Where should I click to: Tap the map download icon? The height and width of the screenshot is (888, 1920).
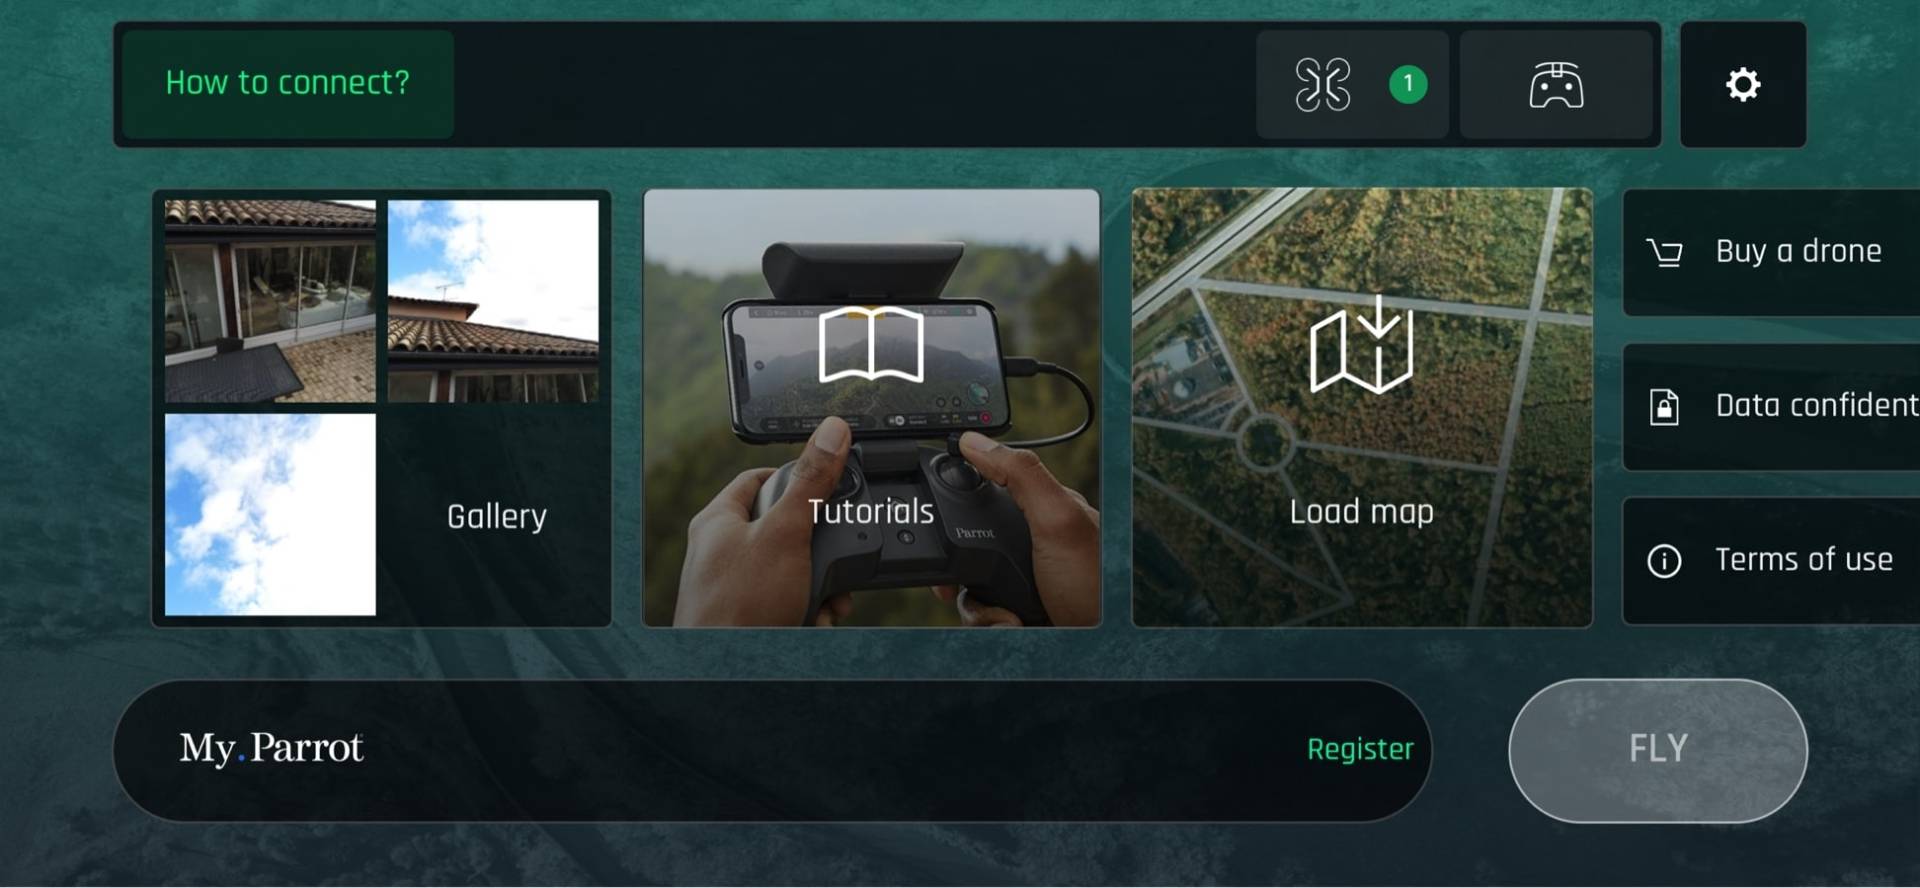[x=1362, y=345]
